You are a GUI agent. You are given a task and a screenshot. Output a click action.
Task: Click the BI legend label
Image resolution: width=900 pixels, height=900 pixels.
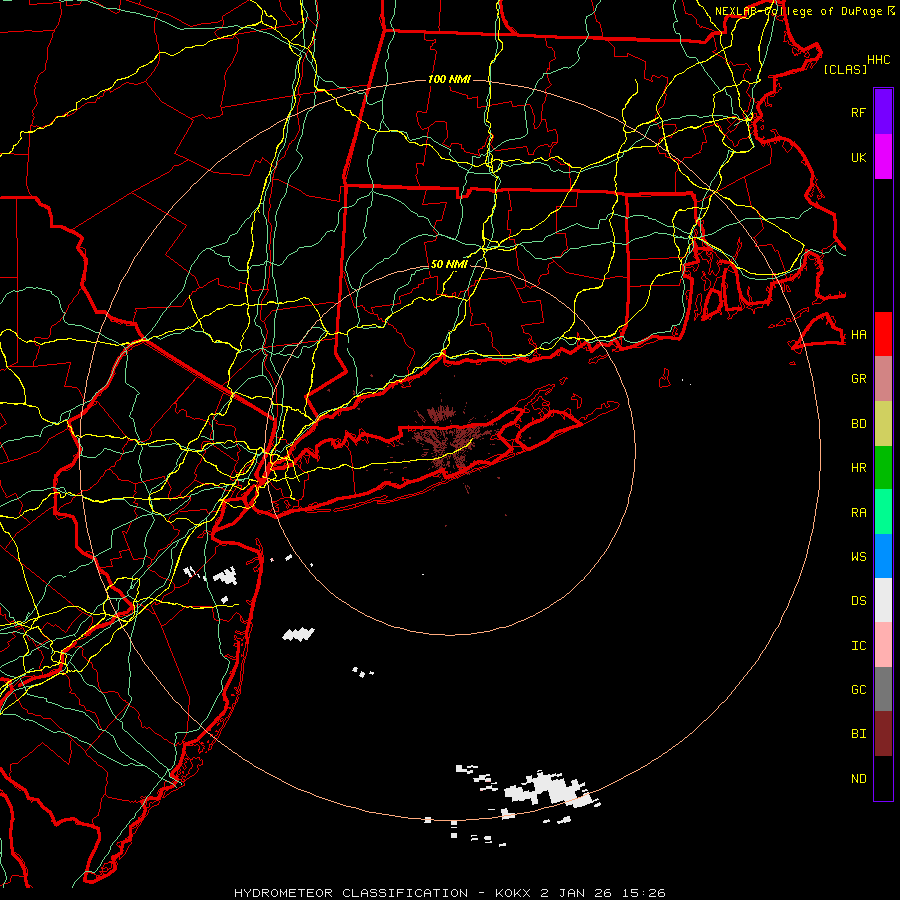click(859, 734)
